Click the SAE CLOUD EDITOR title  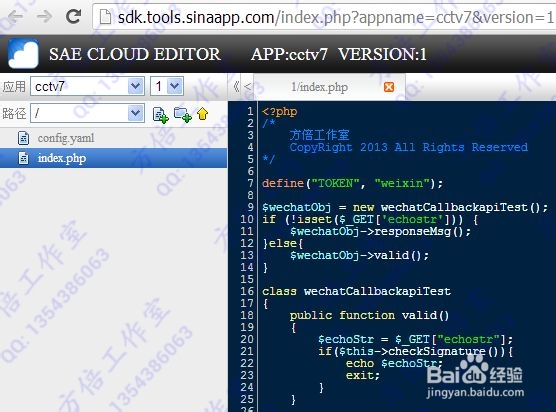point(135,54)
